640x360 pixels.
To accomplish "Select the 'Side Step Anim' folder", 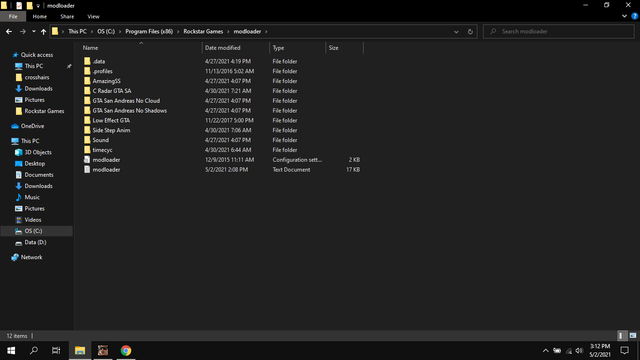I will click(x=111, y=130).
